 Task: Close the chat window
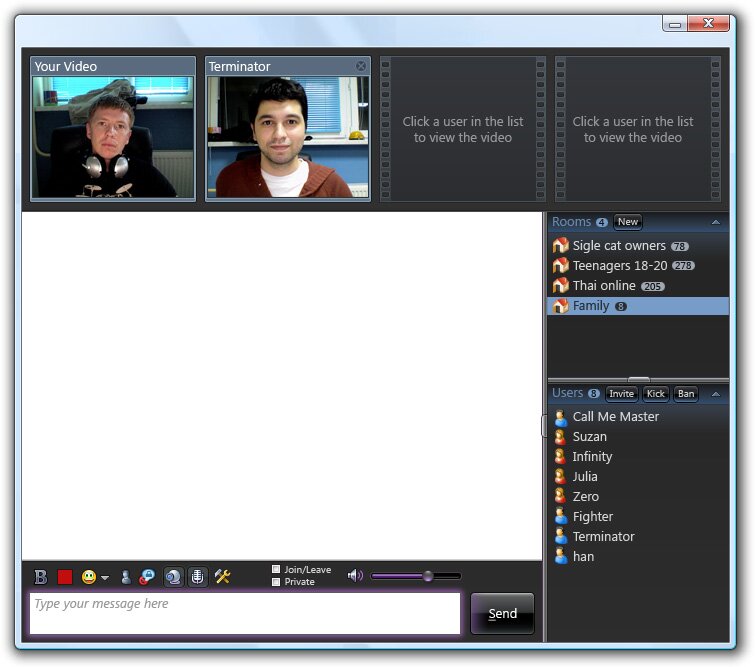pyautogui.click(x=708, y=23)
